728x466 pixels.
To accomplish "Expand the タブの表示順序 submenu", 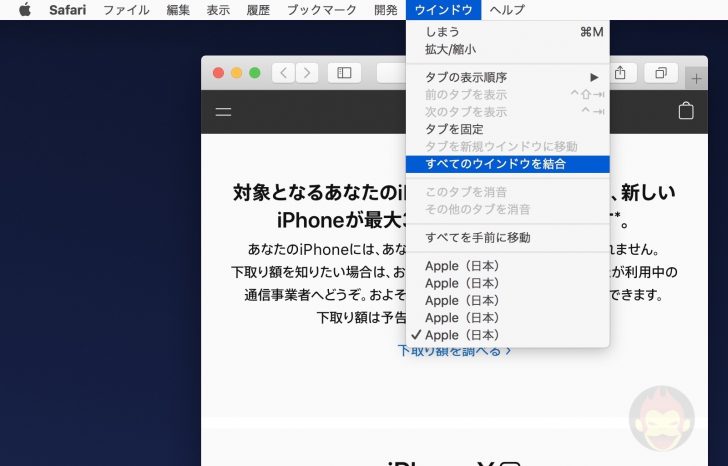I will click(507, 77).
